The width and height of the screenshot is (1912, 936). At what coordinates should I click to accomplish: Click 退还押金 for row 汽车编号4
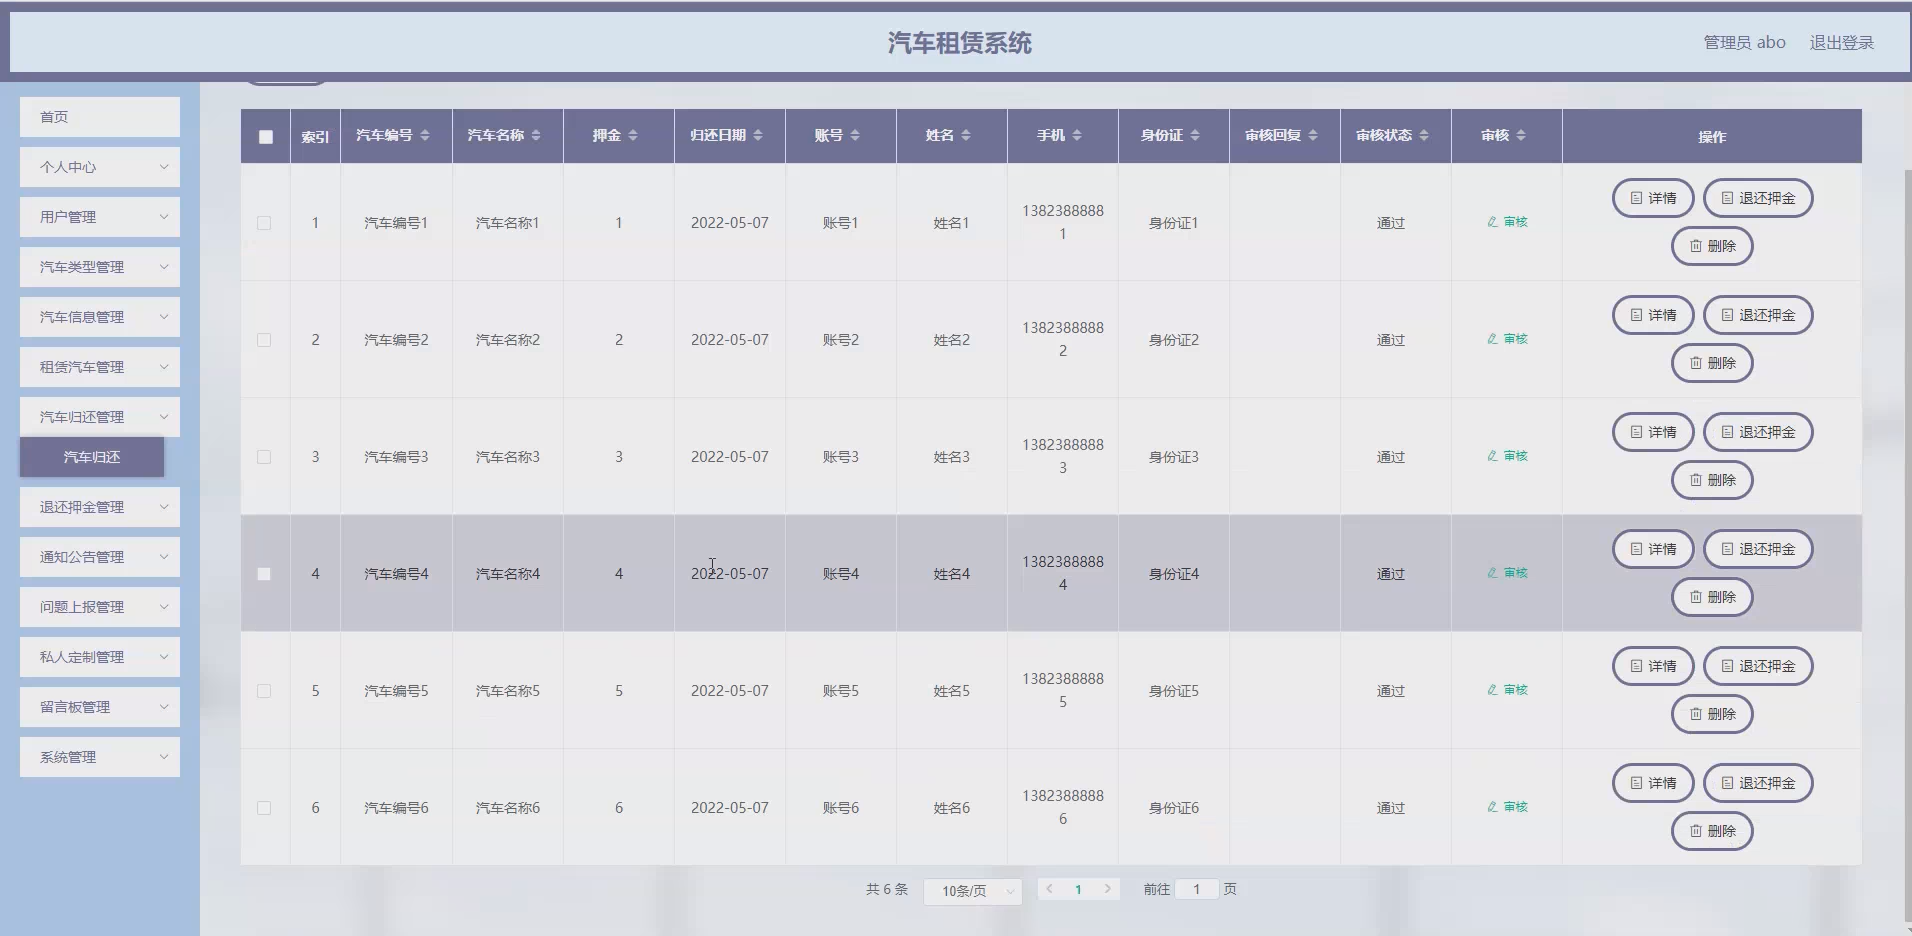1758,549
